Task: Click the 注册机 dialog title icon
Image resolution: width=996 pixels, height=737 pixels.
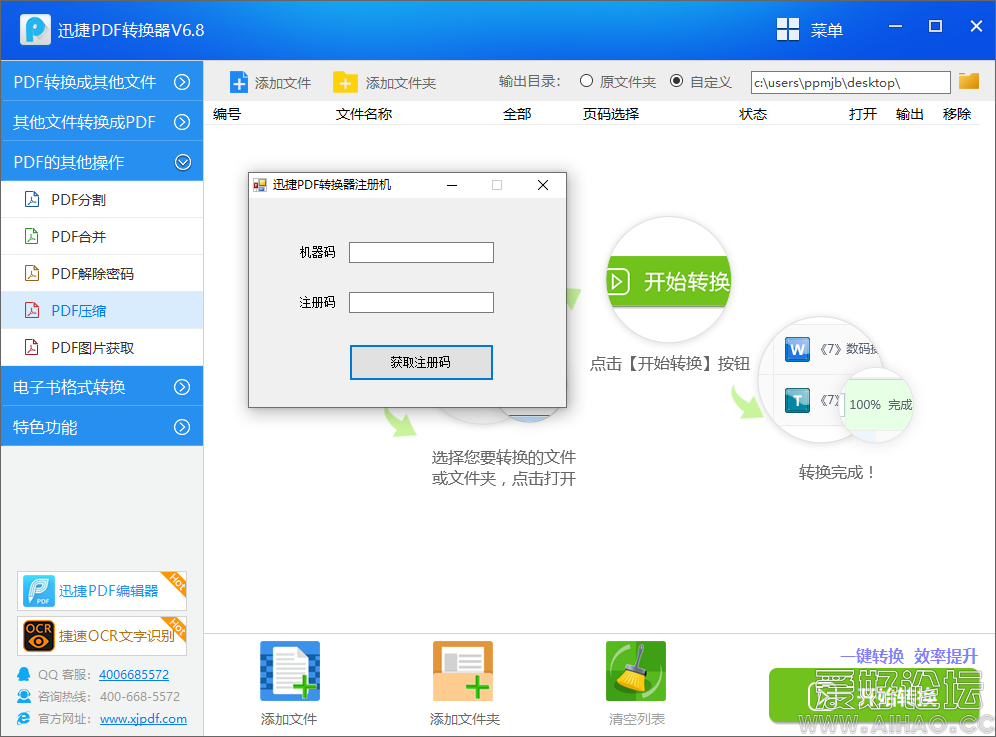Action: coord(260,185)
